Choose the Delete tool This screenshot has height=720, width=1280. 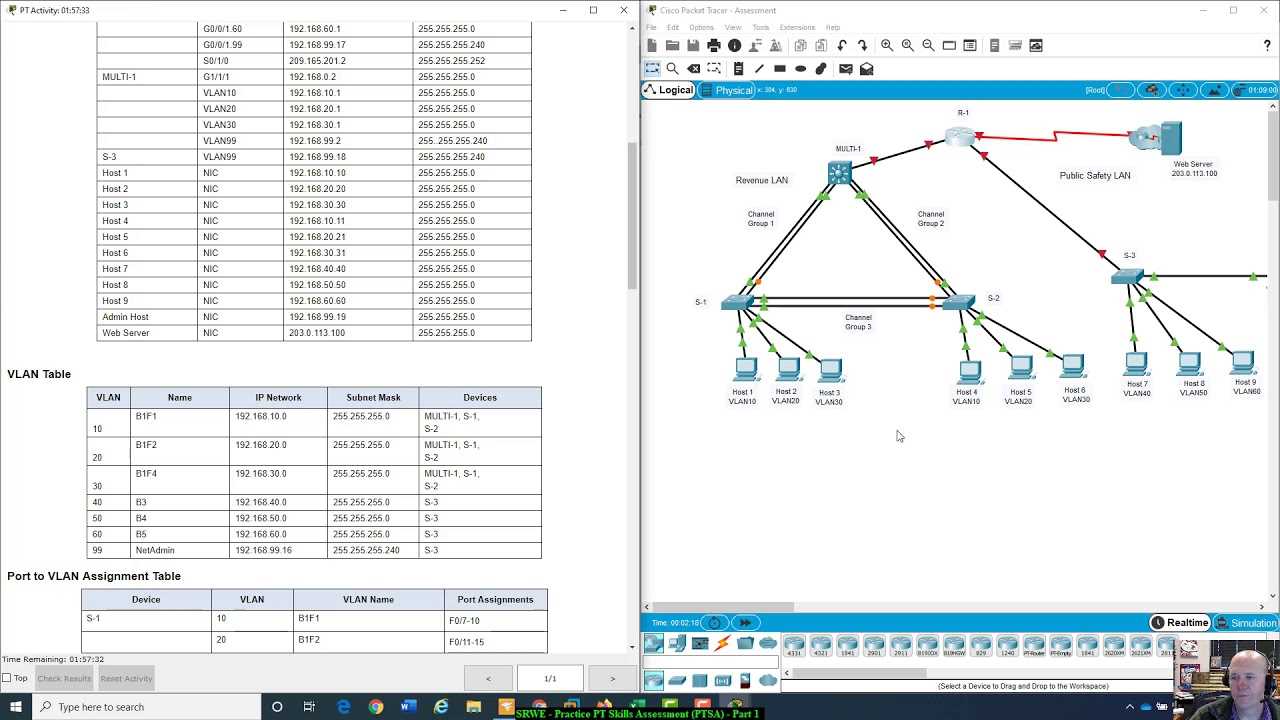pos(693,68)
